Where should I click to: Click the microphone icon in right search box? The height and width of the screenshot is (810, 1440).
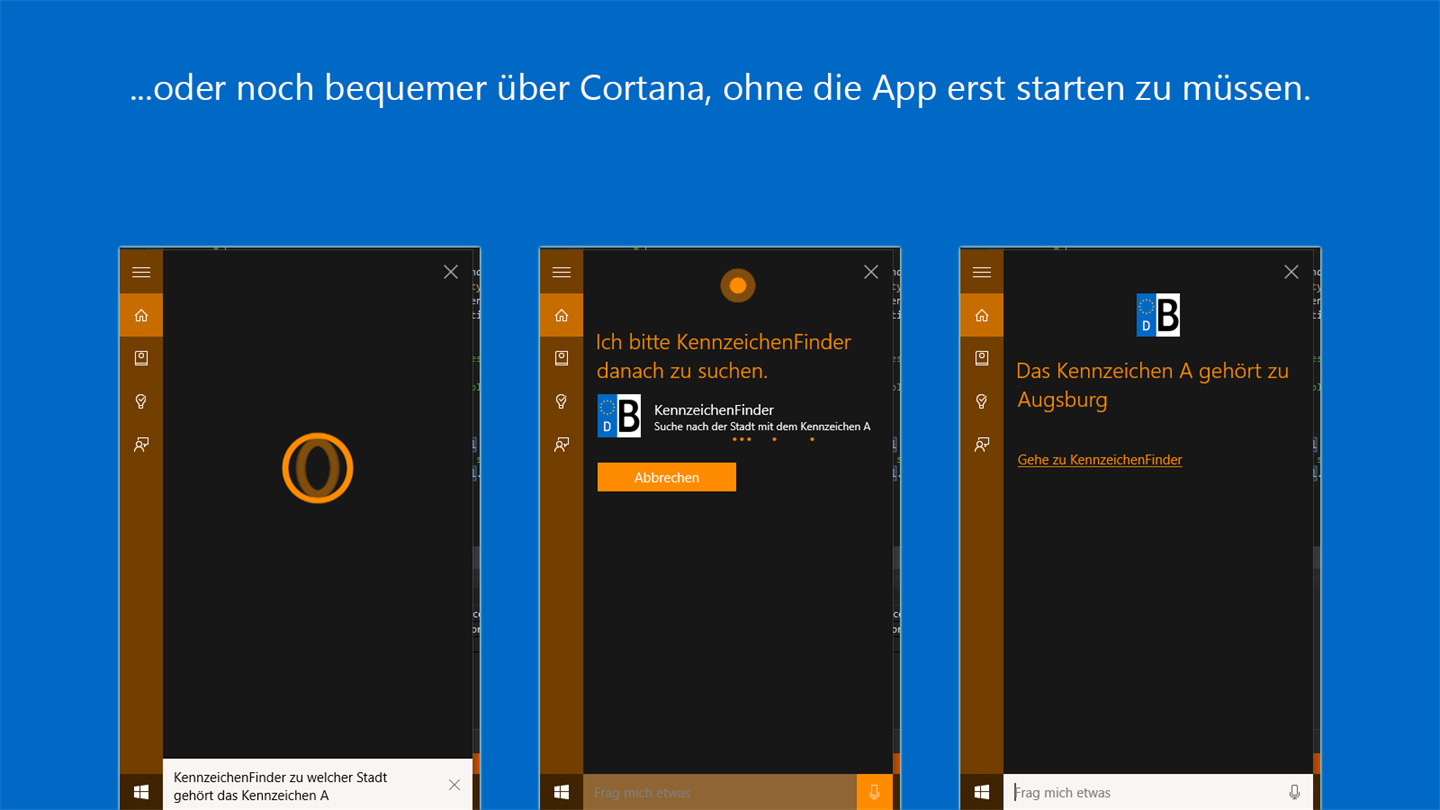tap(1294, 792)
